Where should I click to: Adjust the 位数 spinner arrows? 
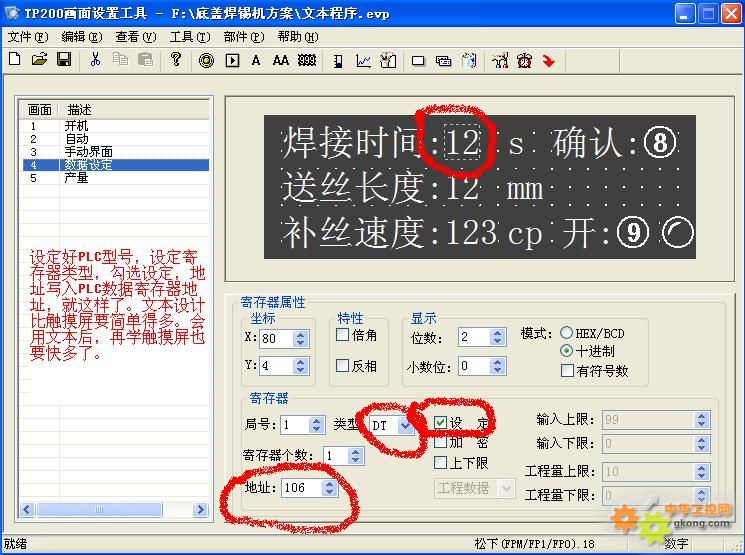pos(497,337)
